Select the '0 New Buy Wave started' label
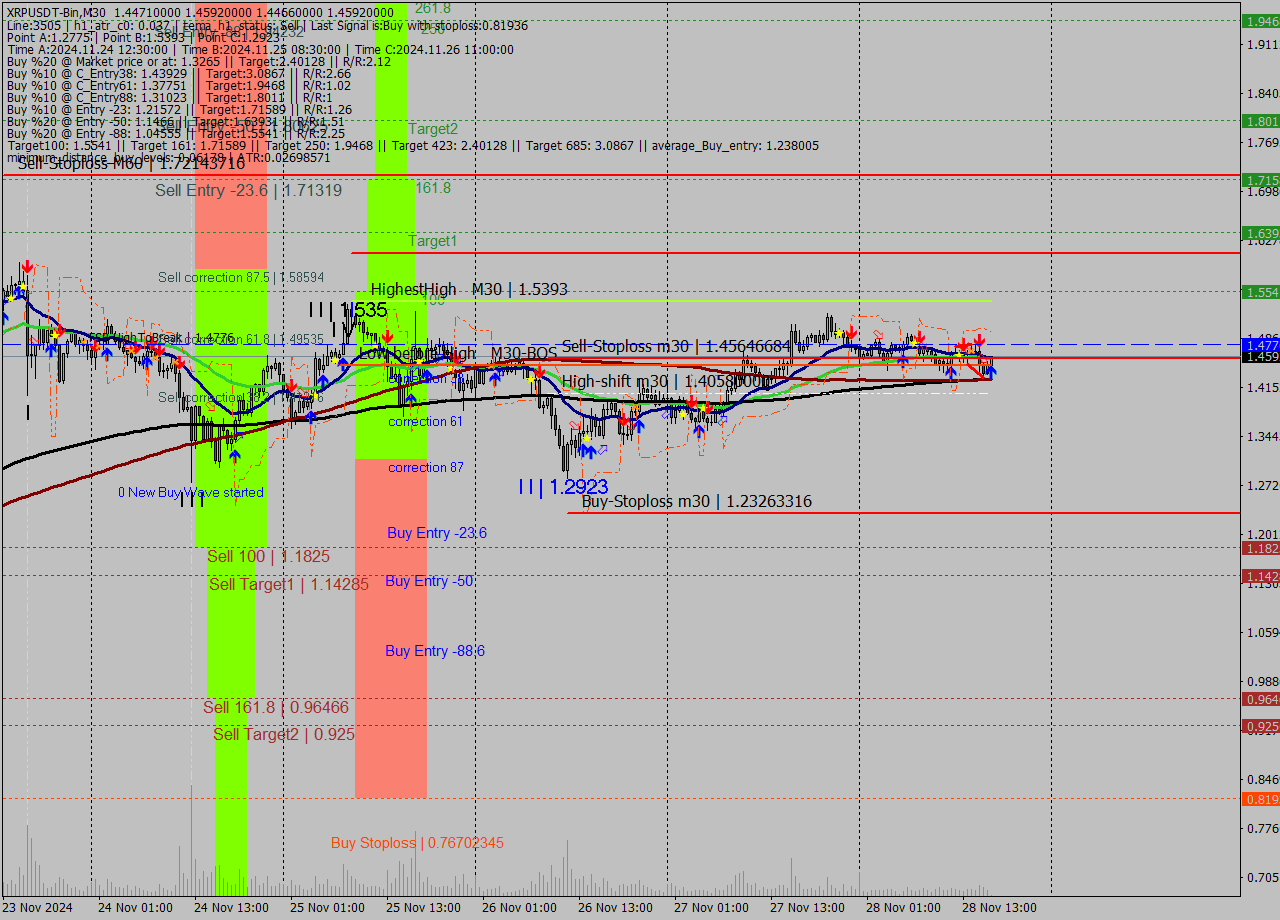The image size is (1280, 920). 191,492
